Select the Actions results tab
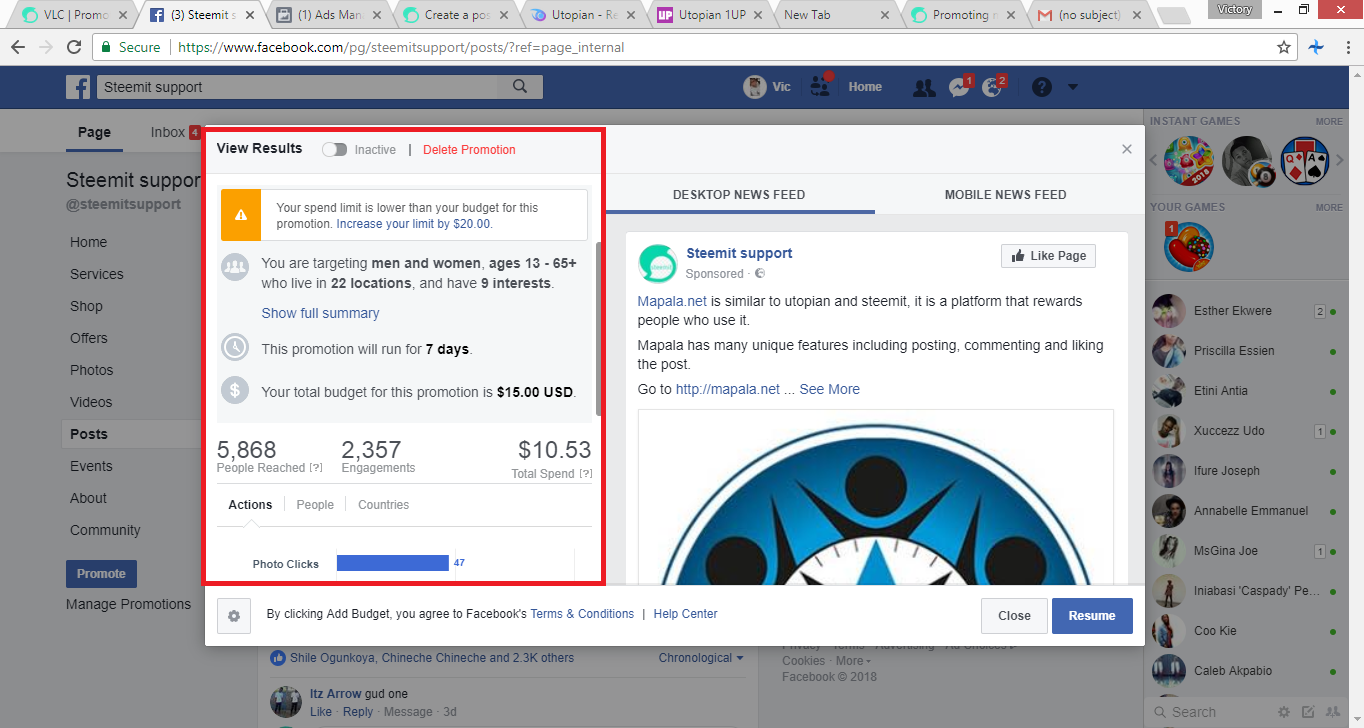This screenshot has height=728, width=1364. (250, 505)
